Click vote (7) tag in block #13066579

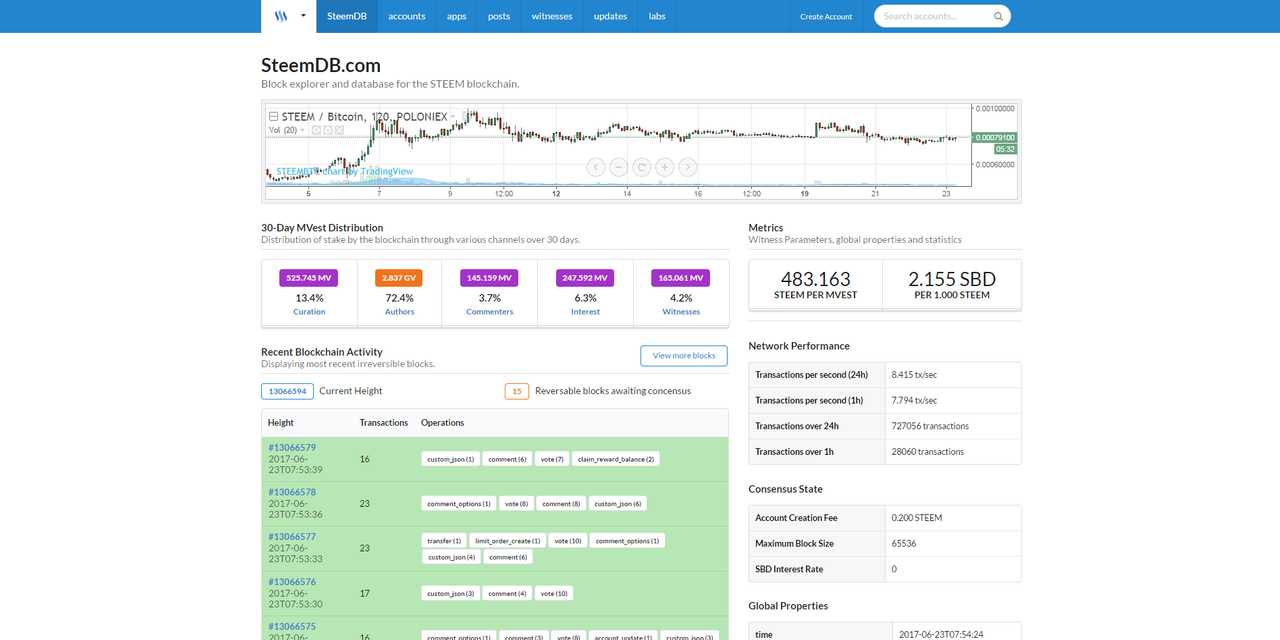[552, 459]
